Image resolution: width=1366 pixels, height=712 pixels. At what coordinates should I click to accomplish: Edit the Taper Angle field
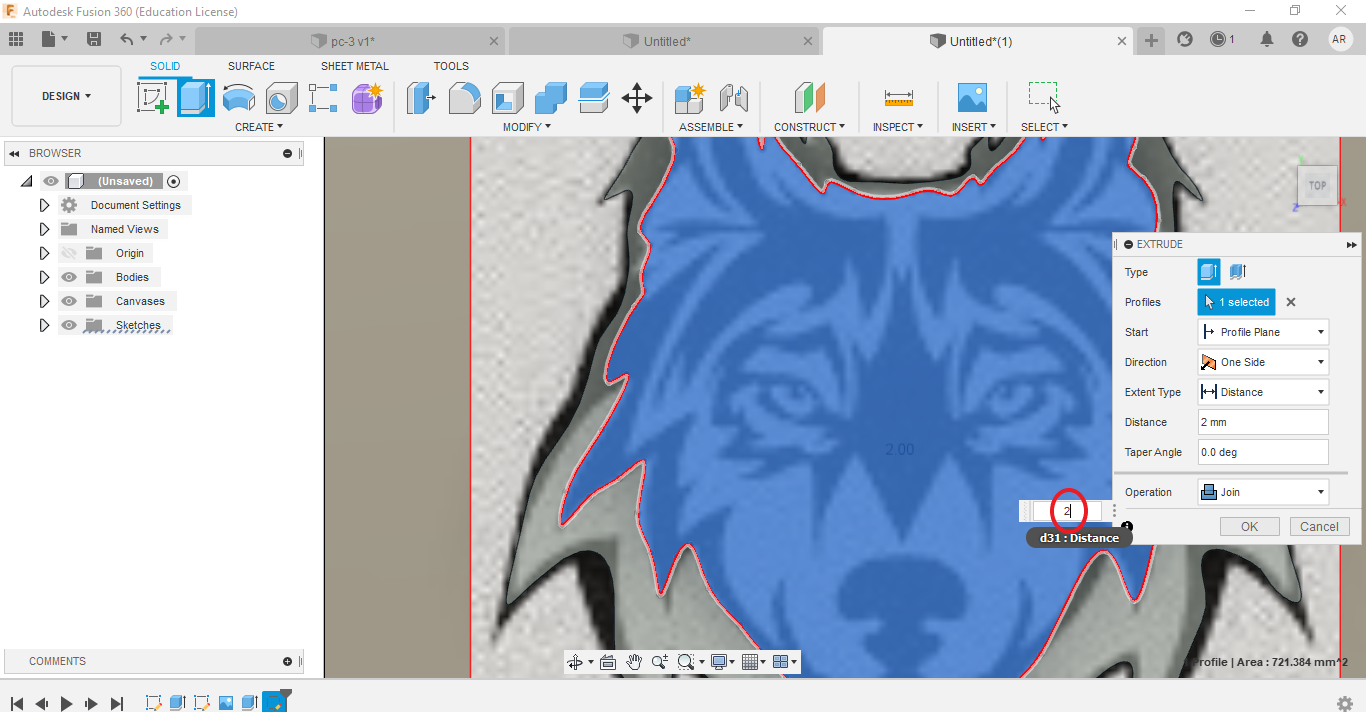pyautogui.click(x=1263, y=452)
